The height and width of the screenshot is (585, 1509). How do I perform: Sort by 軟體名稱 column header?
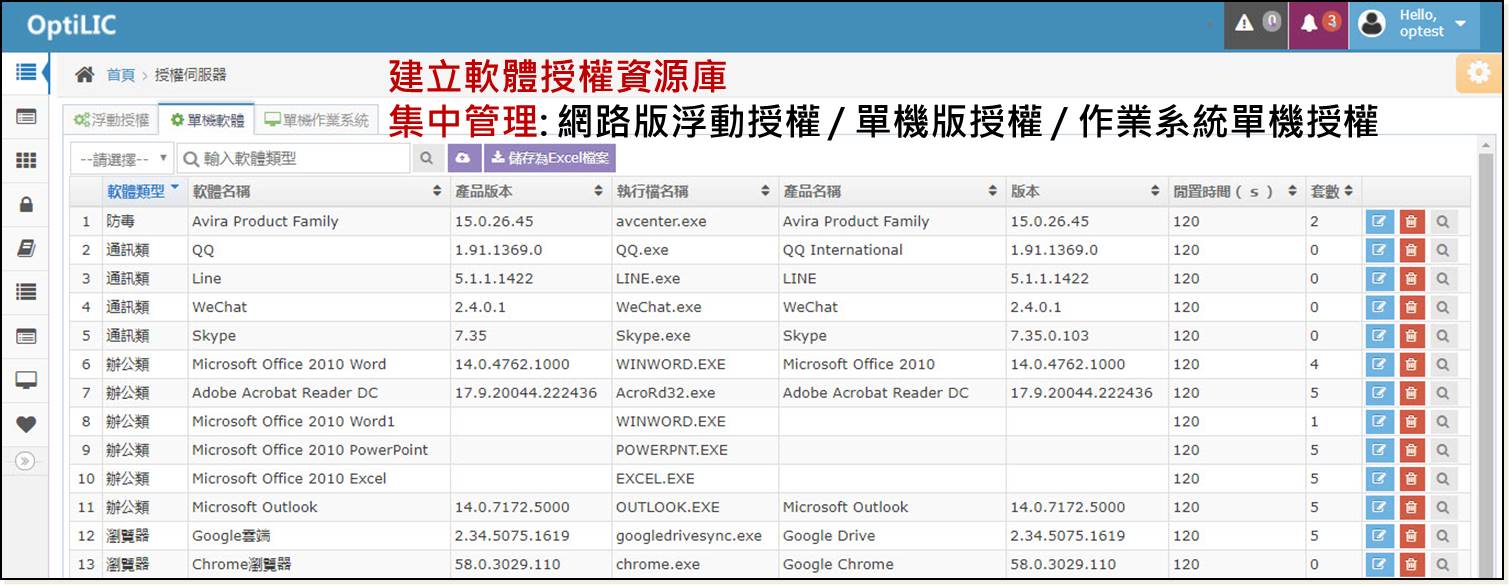pyautogui.click(x=317, y=191)
